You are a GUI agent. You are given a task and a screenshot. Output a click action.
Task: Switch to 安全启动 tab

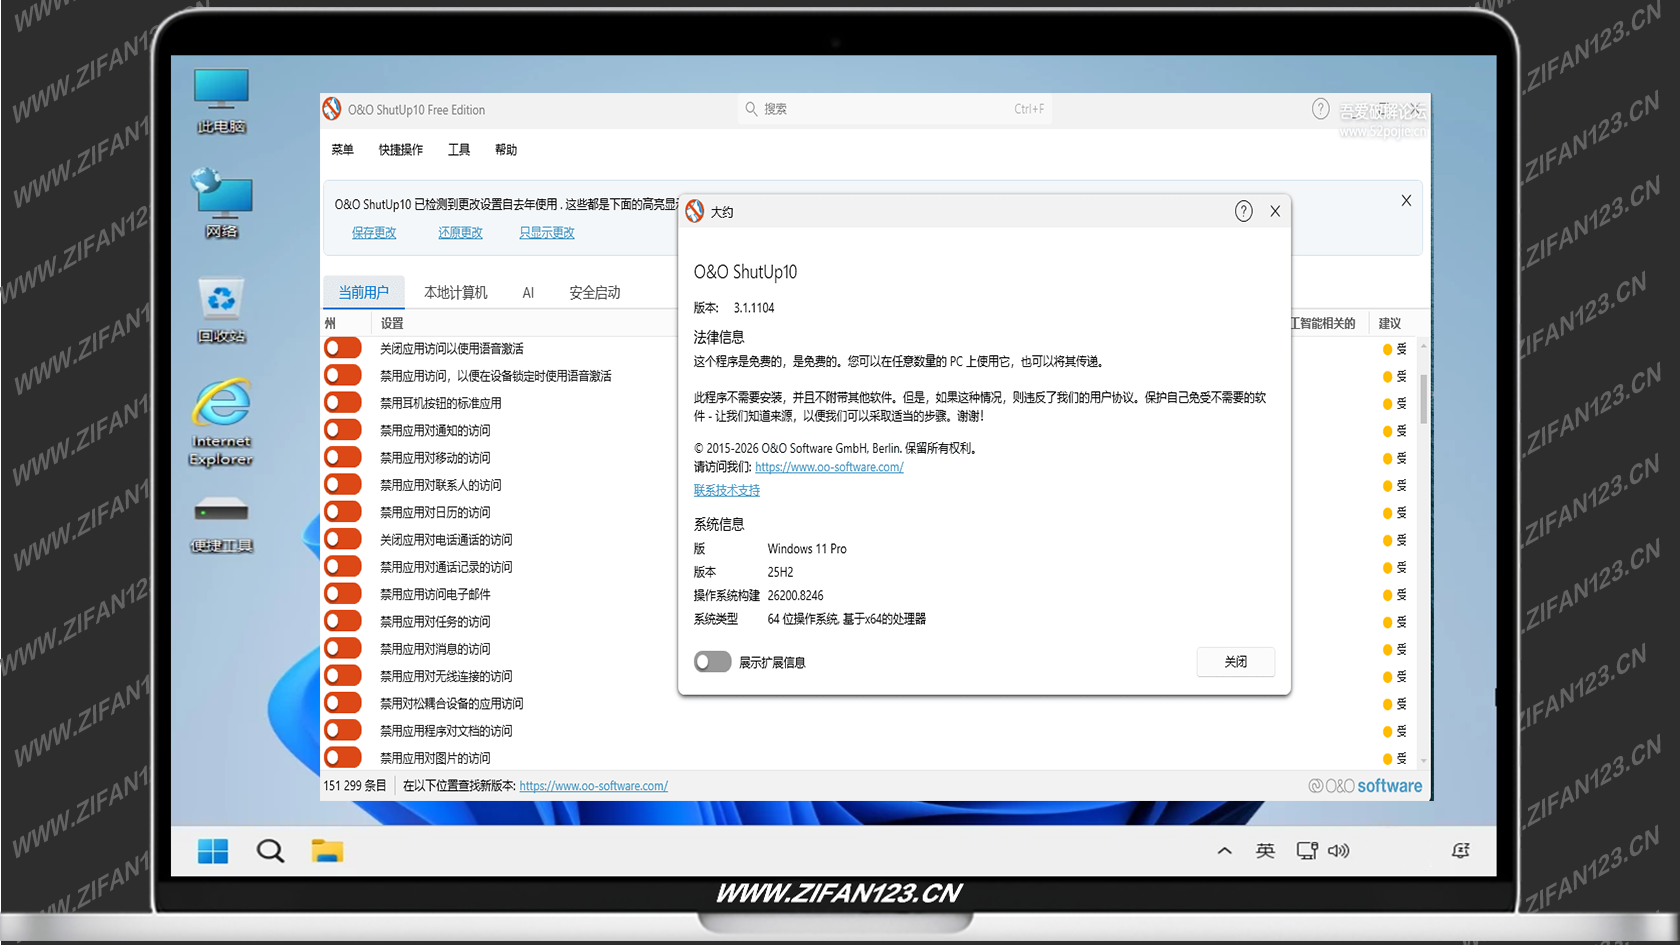pos(595,292)
